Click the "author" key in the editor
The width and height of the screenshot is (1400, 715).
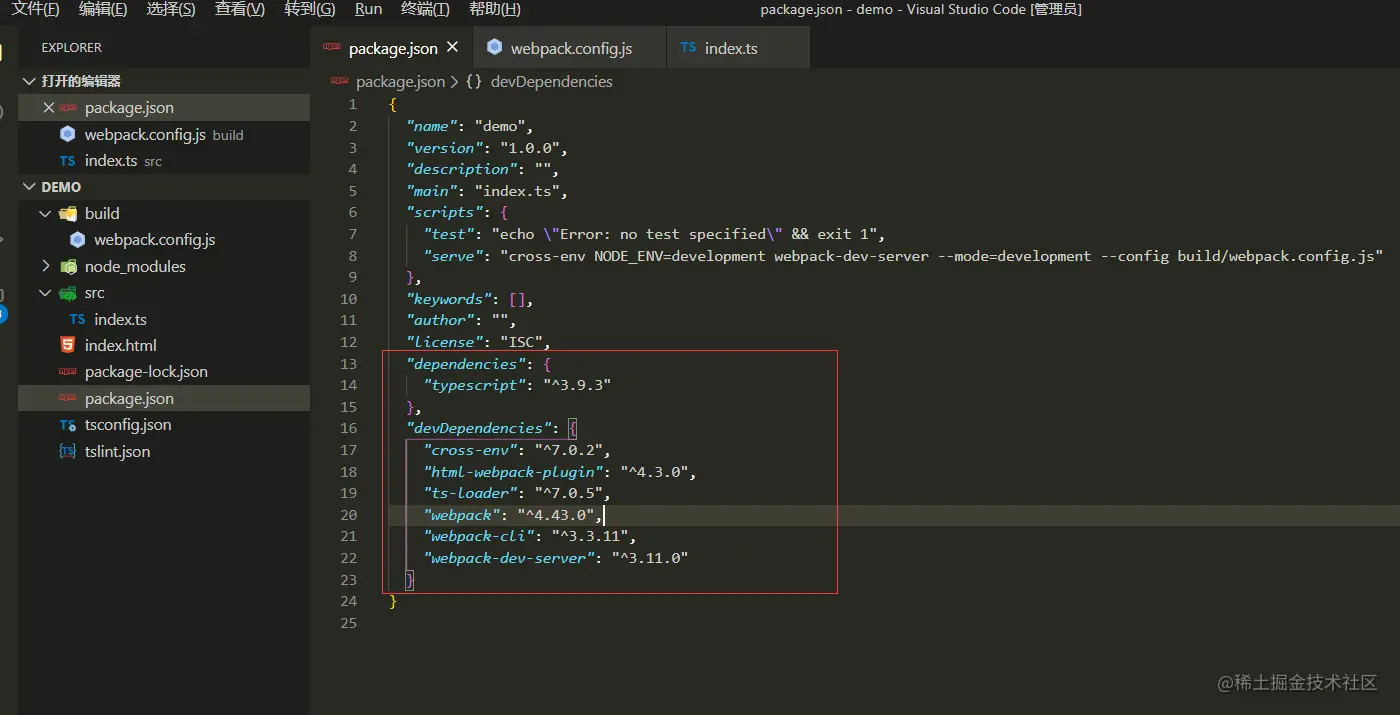[x=440, y=320]
